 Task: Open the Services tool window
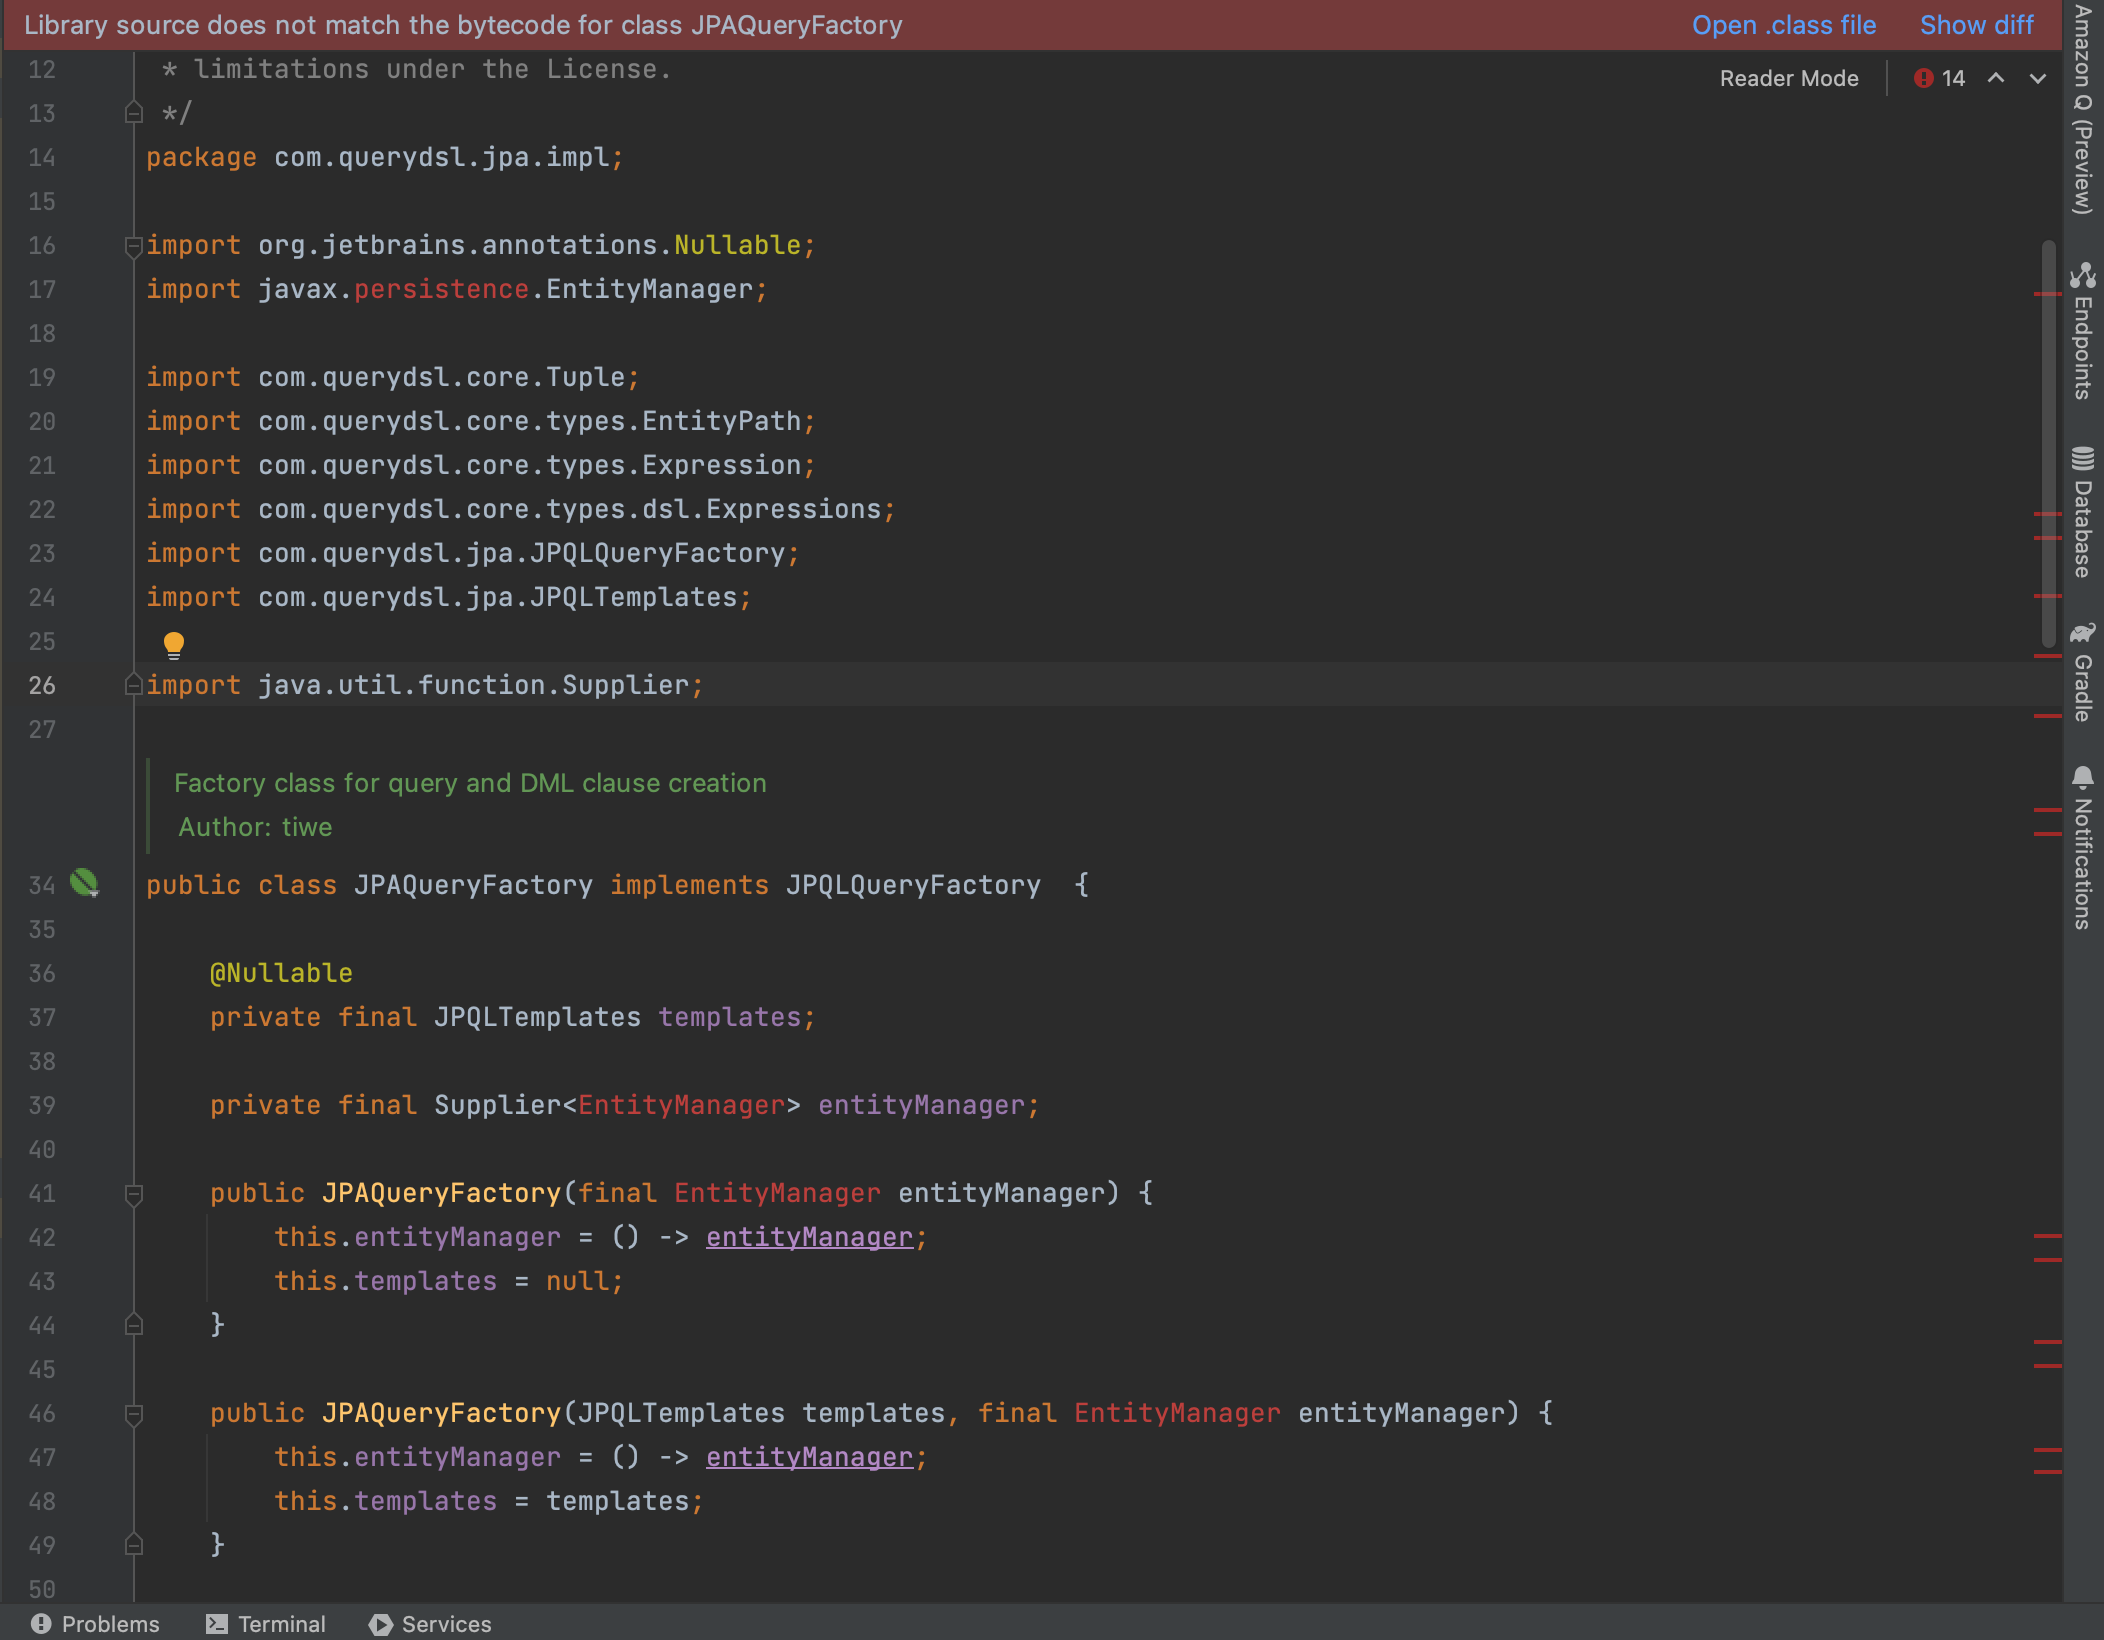pyautogui.click(x=431, y=1624)
